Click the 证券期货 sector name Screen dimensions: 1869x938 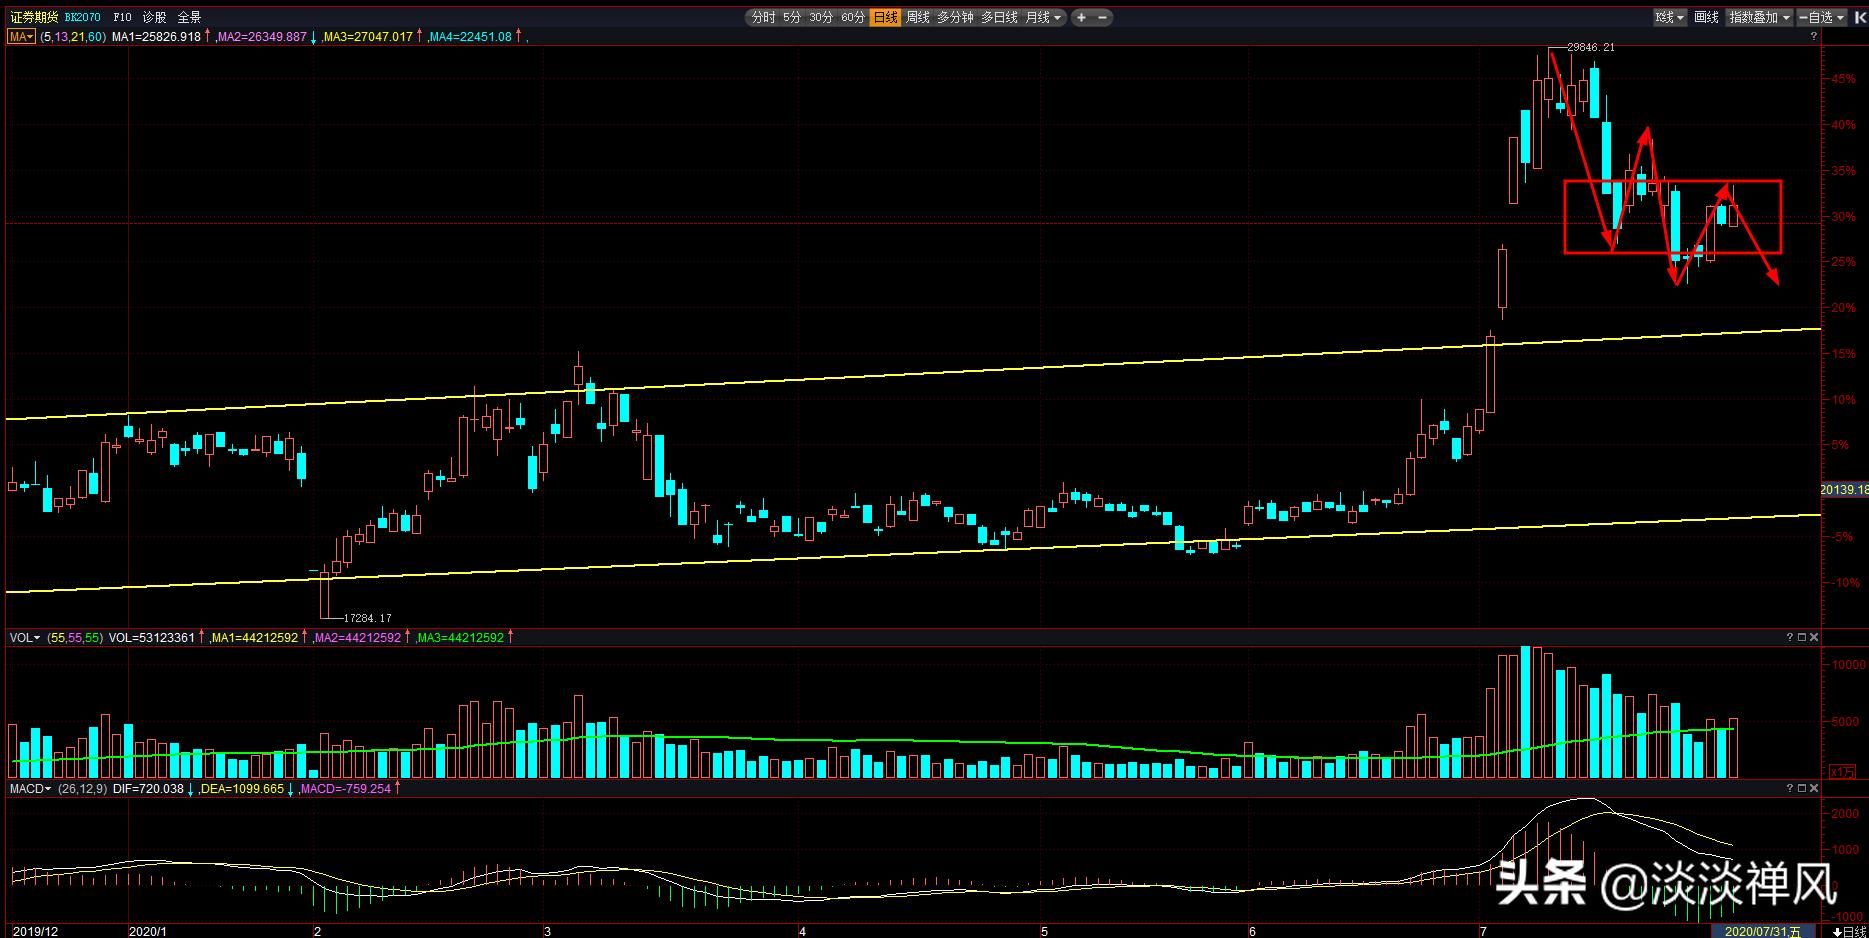tap(34, 17)
